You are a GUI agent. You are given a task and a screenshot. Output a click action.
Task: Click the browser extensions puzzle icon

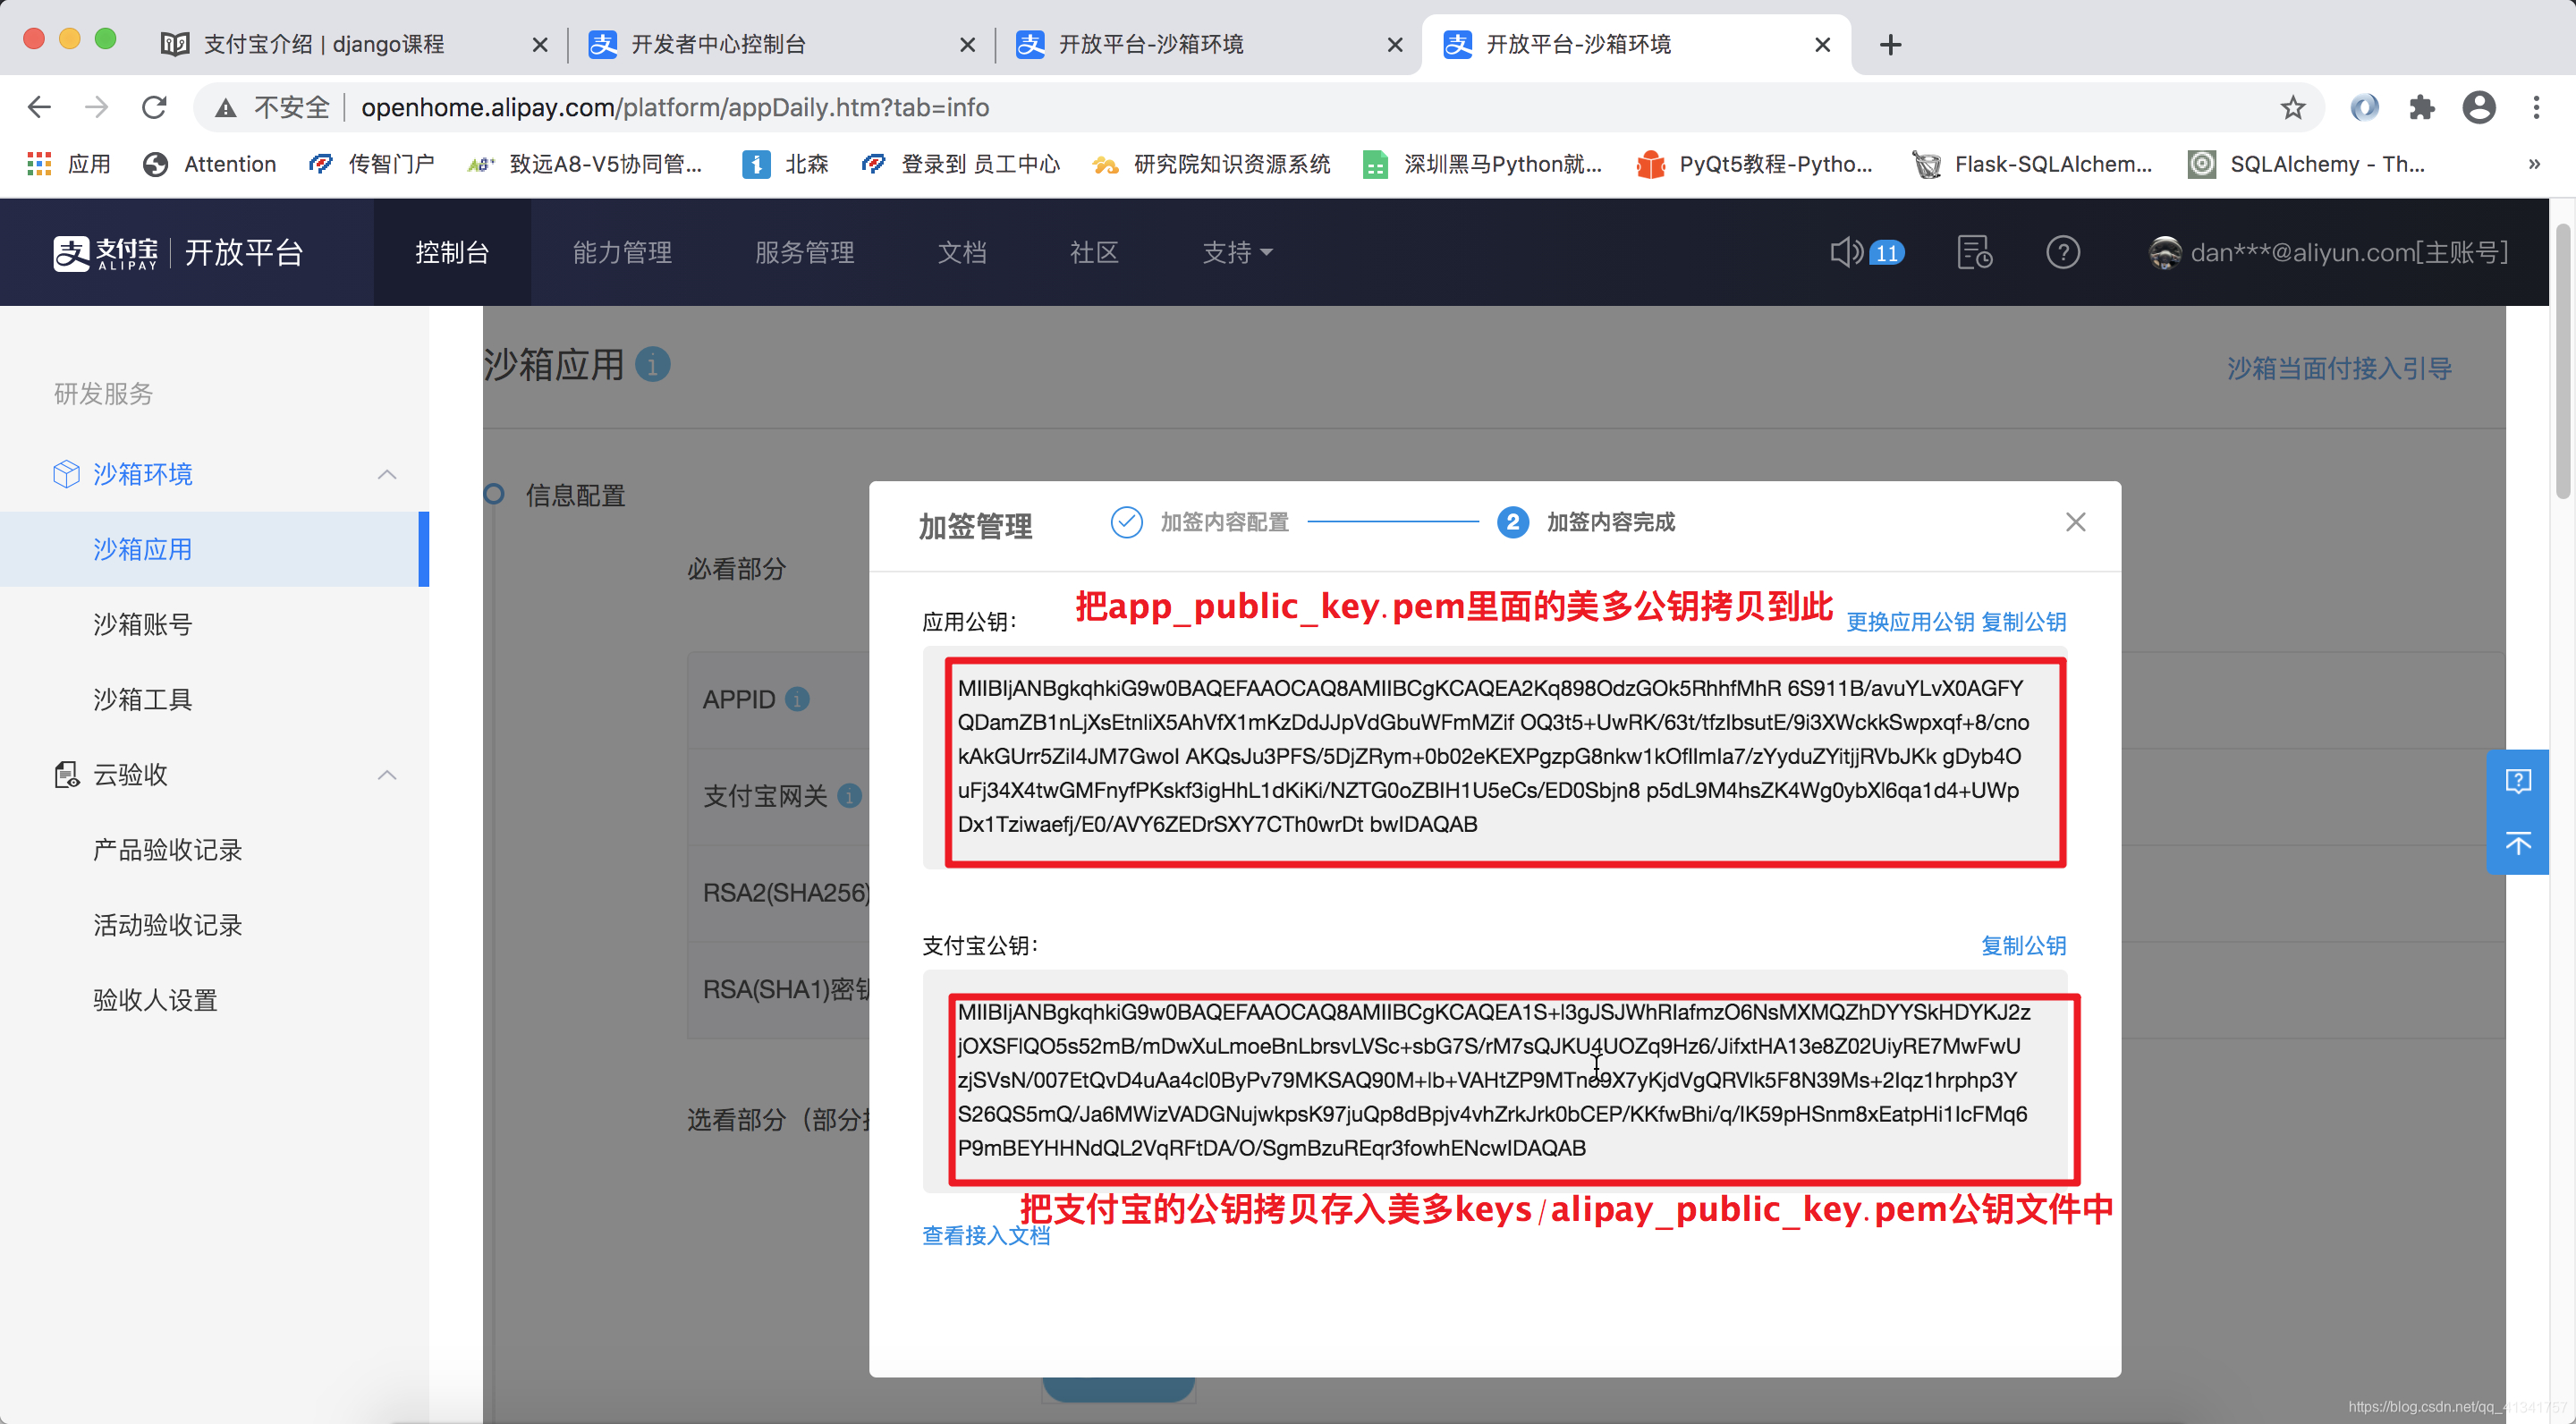point(2422,107)
